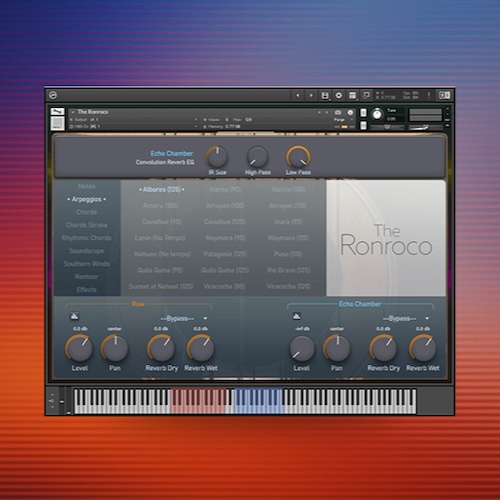Open the Output channel dropdown

coord(133,119)
